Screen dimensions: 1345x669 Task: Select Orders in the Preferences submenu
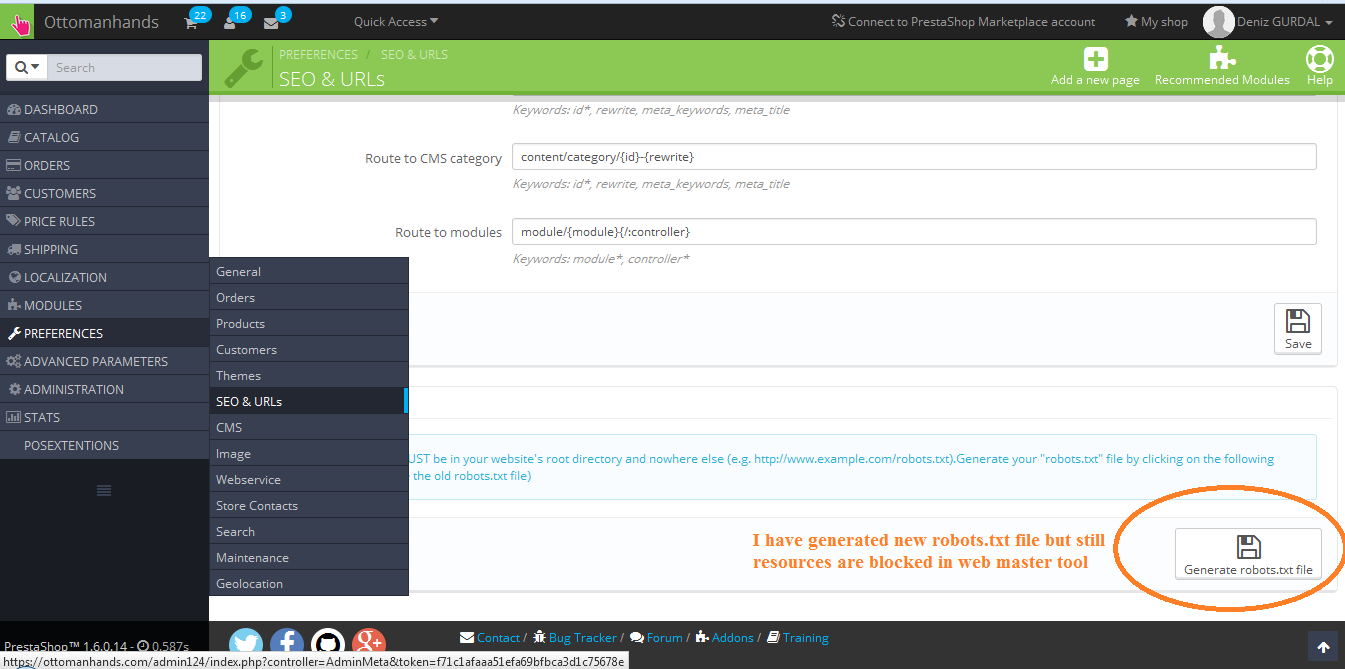(x=308, y=297)
